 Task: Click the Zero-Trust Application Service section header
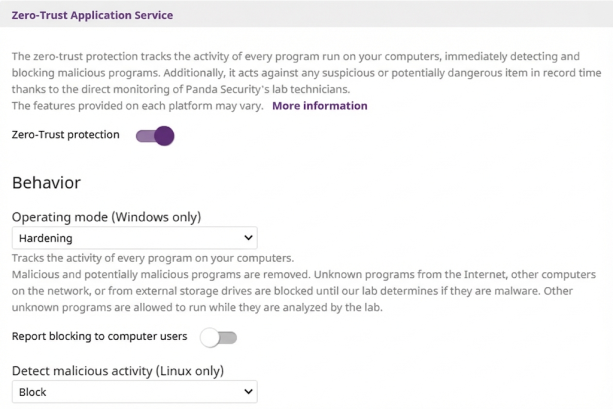click(93, 16)
